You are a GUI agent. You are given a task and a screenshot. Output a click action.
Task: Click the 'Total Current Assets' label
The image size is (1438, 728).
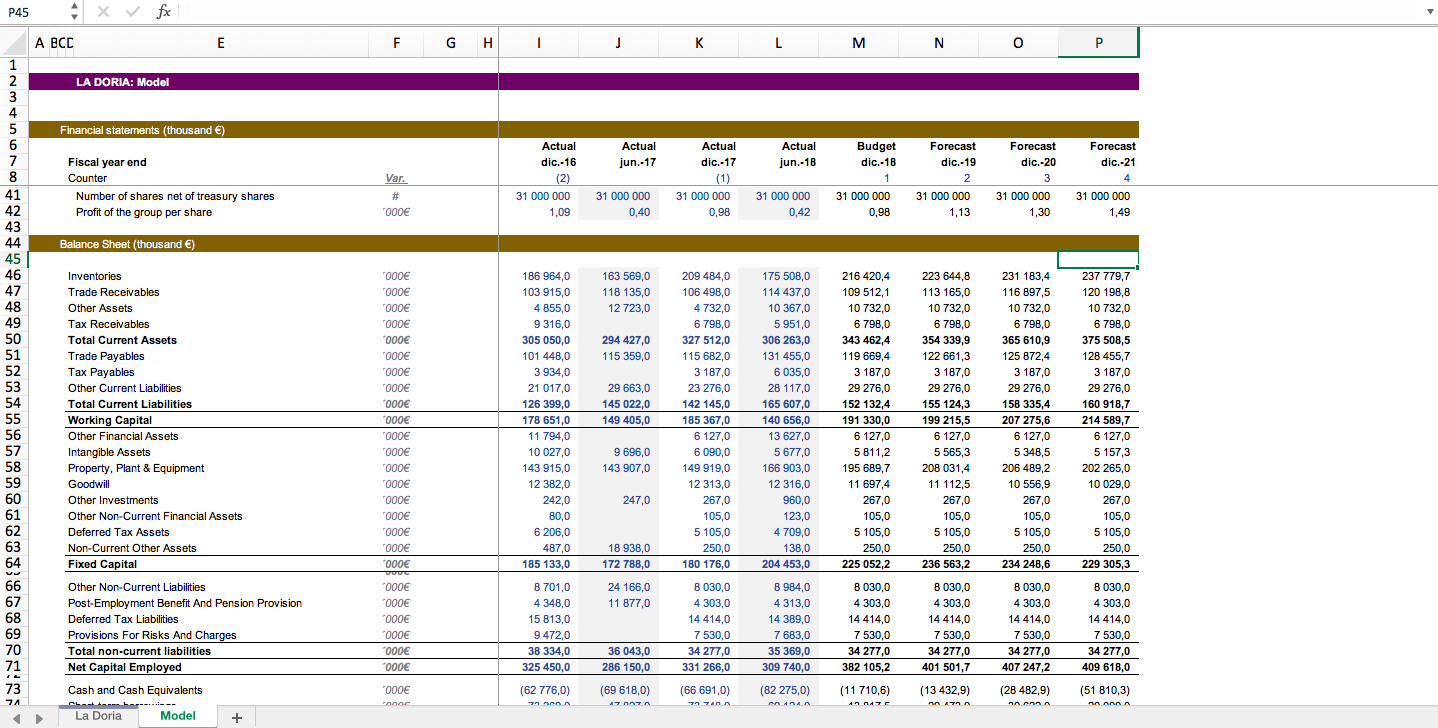click(122, 340)
